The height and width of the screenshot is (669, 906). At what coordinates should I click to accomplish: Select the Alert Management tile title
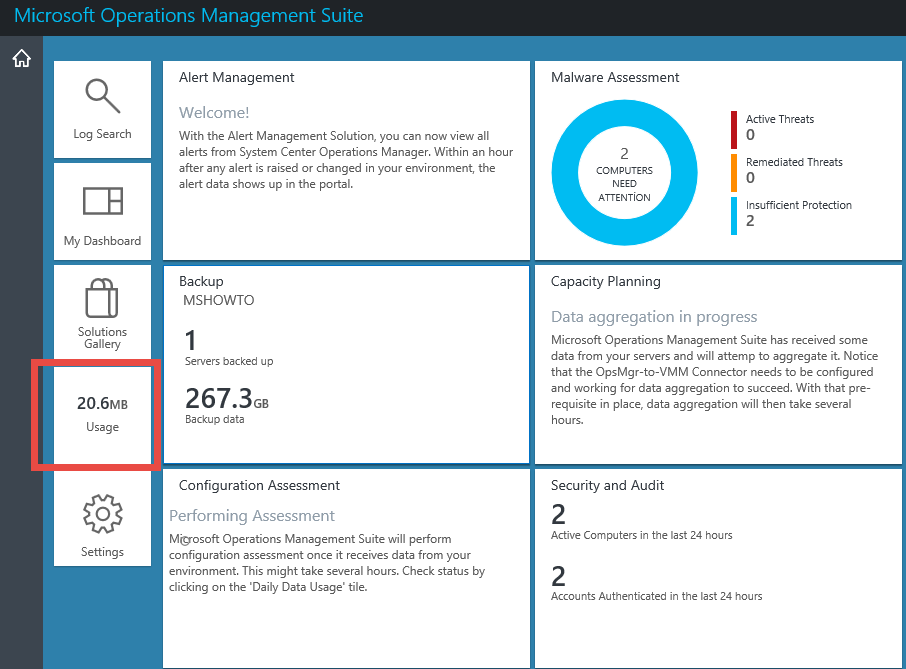tap(236, 77)
